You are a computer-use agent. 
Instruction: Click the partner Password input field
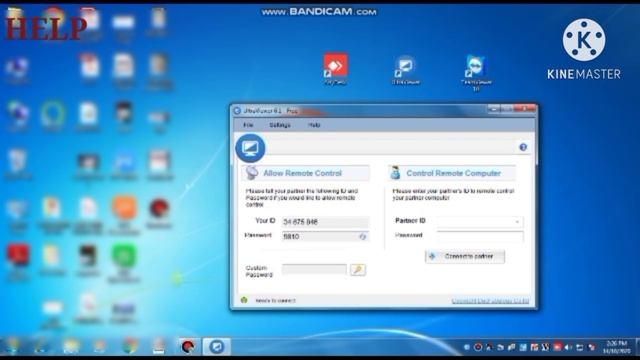480,236
